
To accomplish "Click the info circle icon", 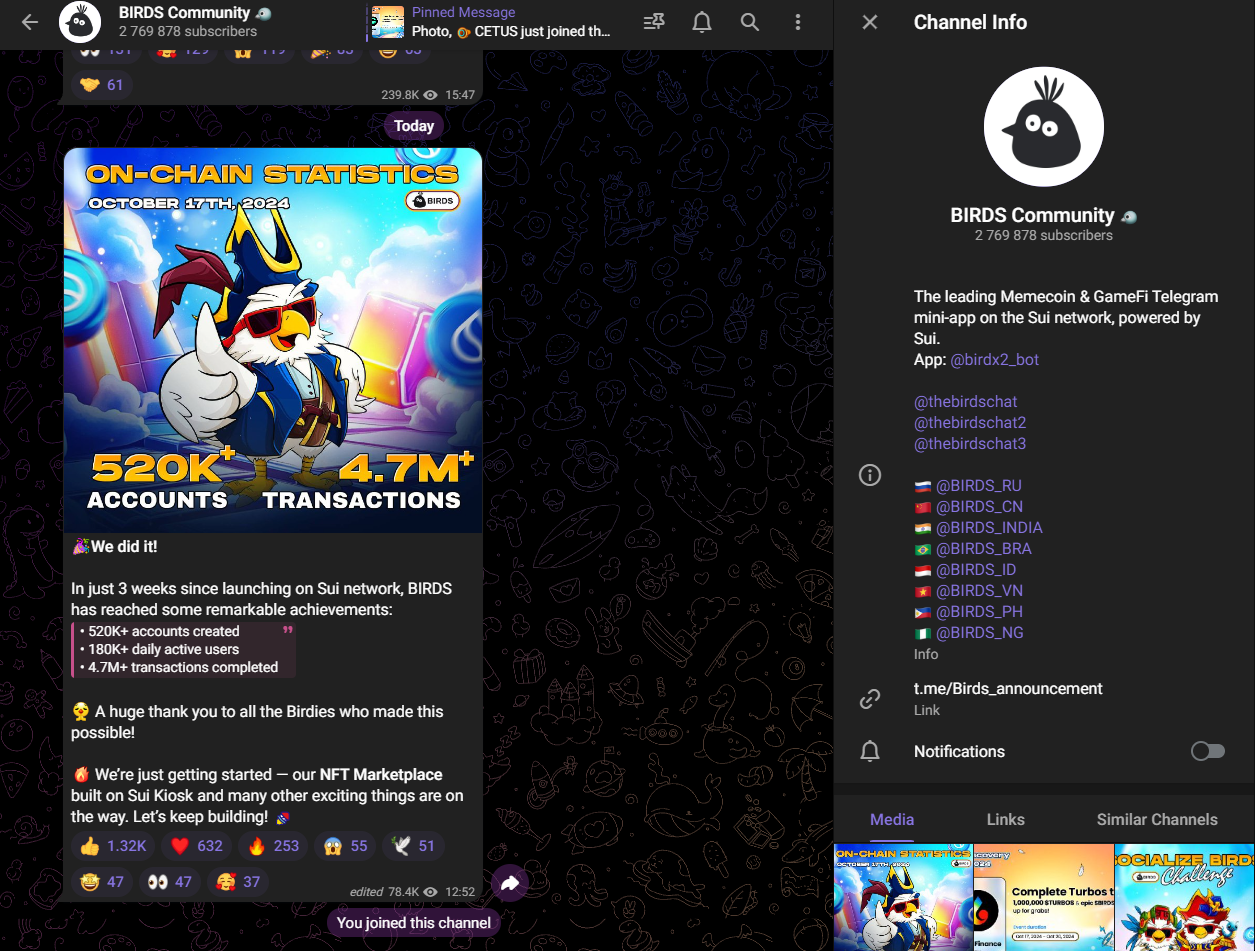I will point(870,475).
